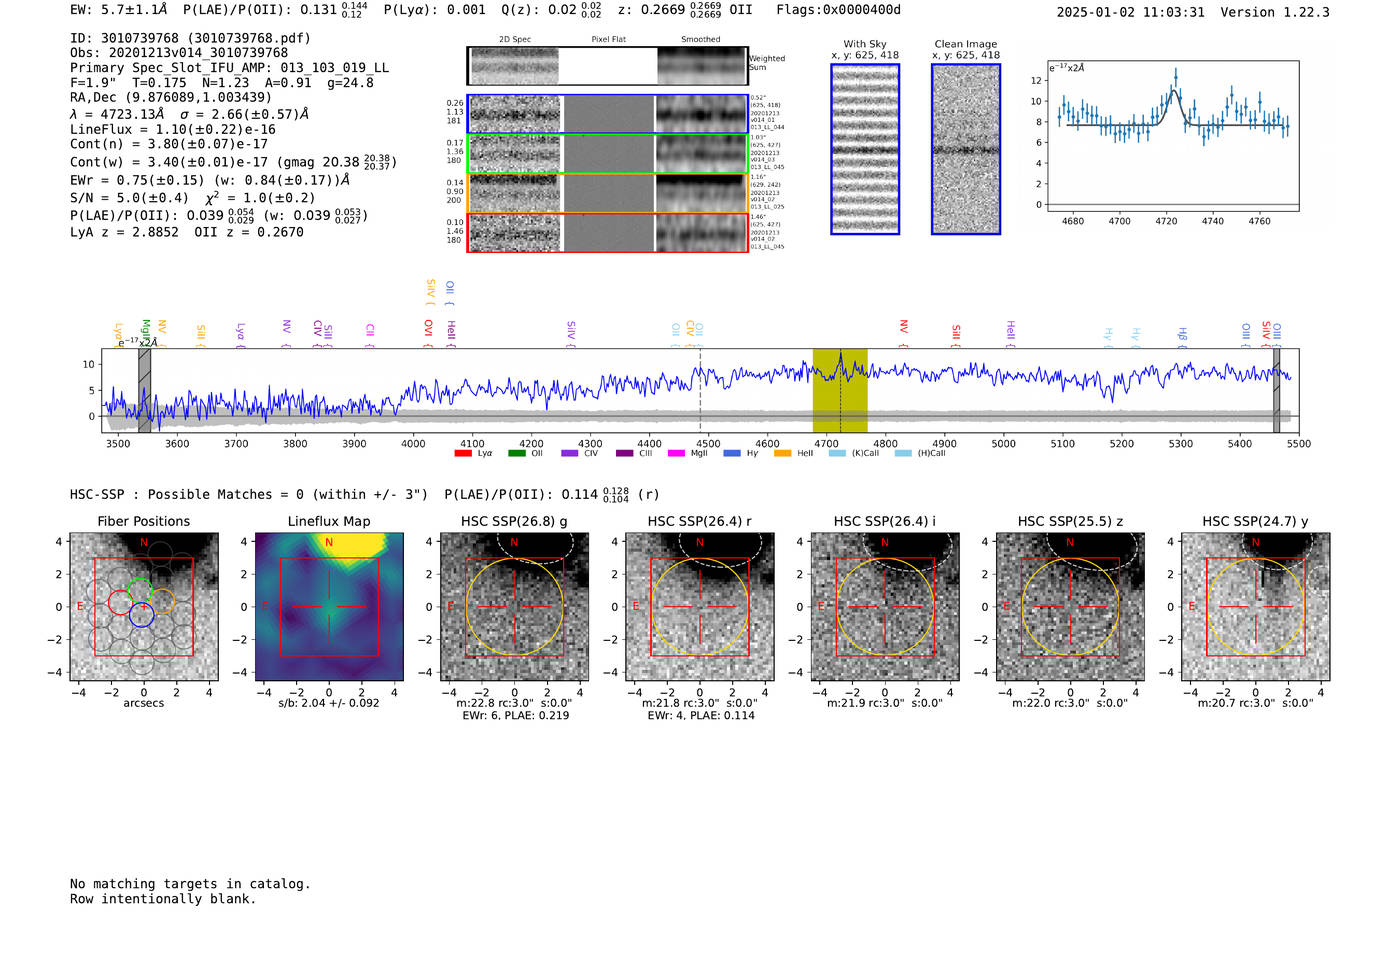Open the With Sky CCD image
Screen dimensions: 1400x953
pos(865,149)
